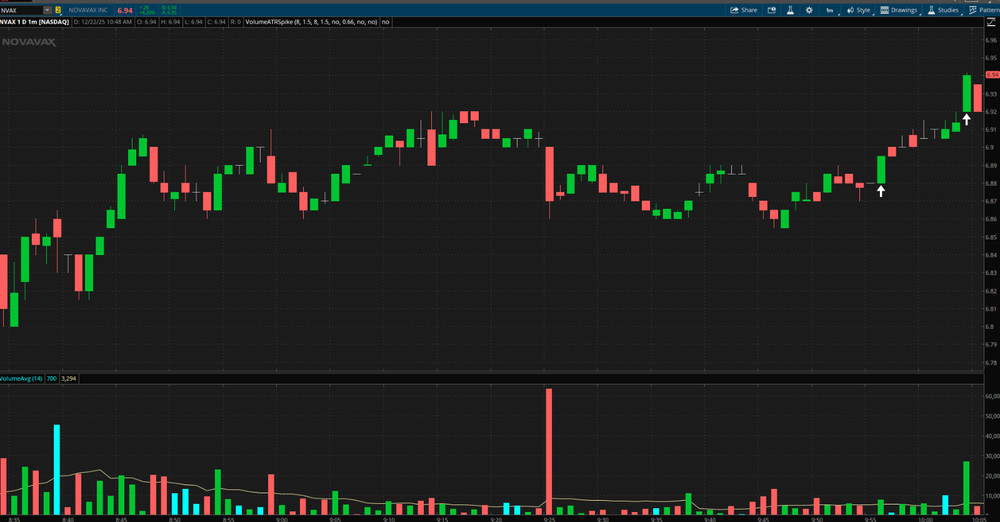Click the bid/ask B: 6.94 A: 6.95 readout
Image resolution: width=1000 pixels, height=522 pixels.
[170, 10]
